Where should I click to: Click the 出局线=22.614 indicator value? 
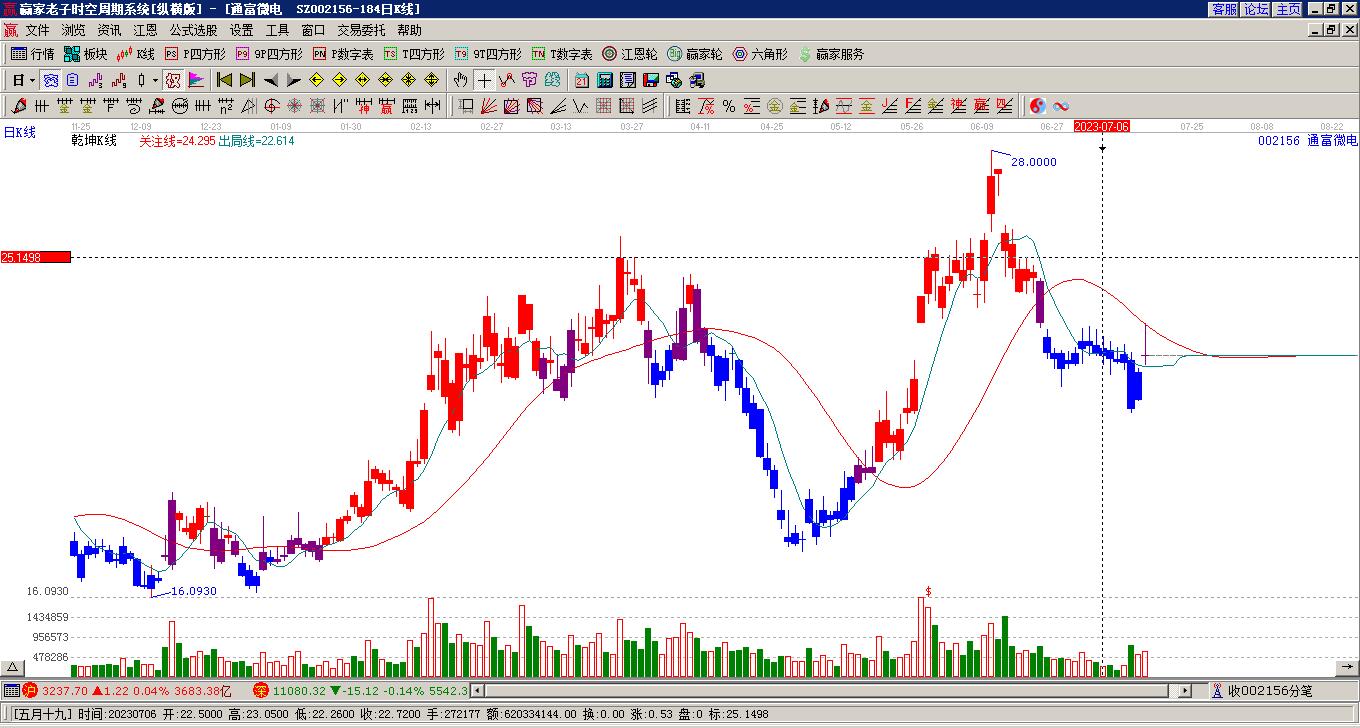click(x=256, y=141)
